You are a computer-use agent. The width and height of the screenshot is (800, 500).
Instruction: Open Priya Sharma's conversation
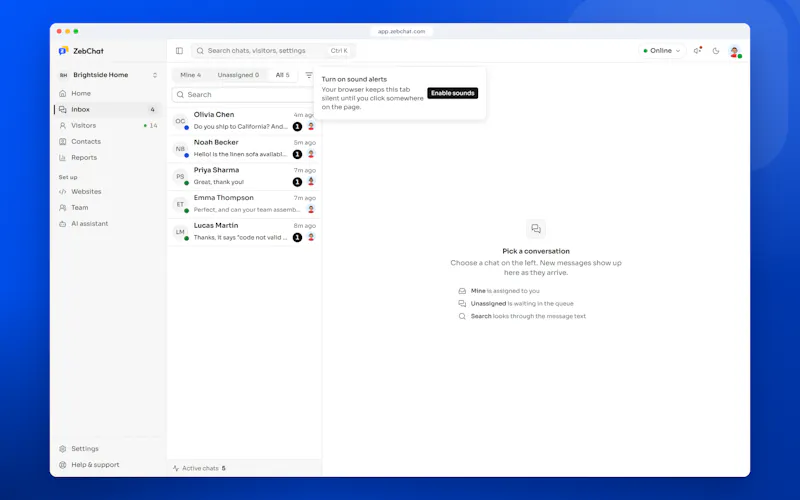tap(244, 176)
